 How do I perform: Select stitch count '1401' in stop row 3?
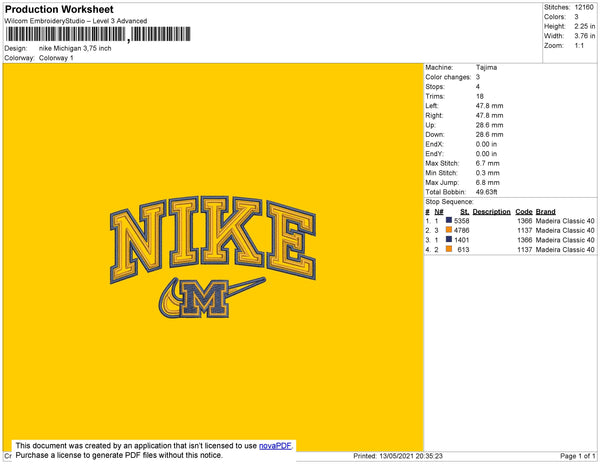pyautogui.click(x=461, y=240)
